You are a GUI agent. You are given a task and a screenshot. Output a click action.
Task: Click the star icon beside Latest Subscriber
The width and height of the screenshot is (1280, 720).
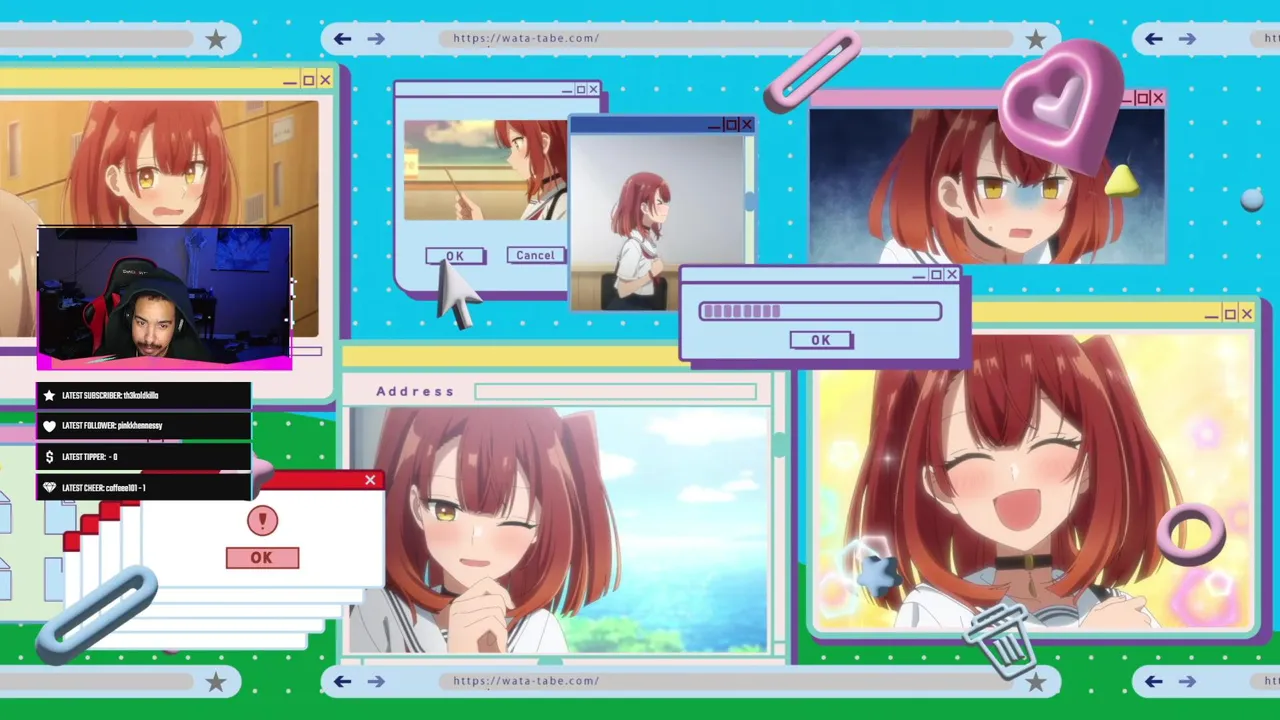[49, 396]
